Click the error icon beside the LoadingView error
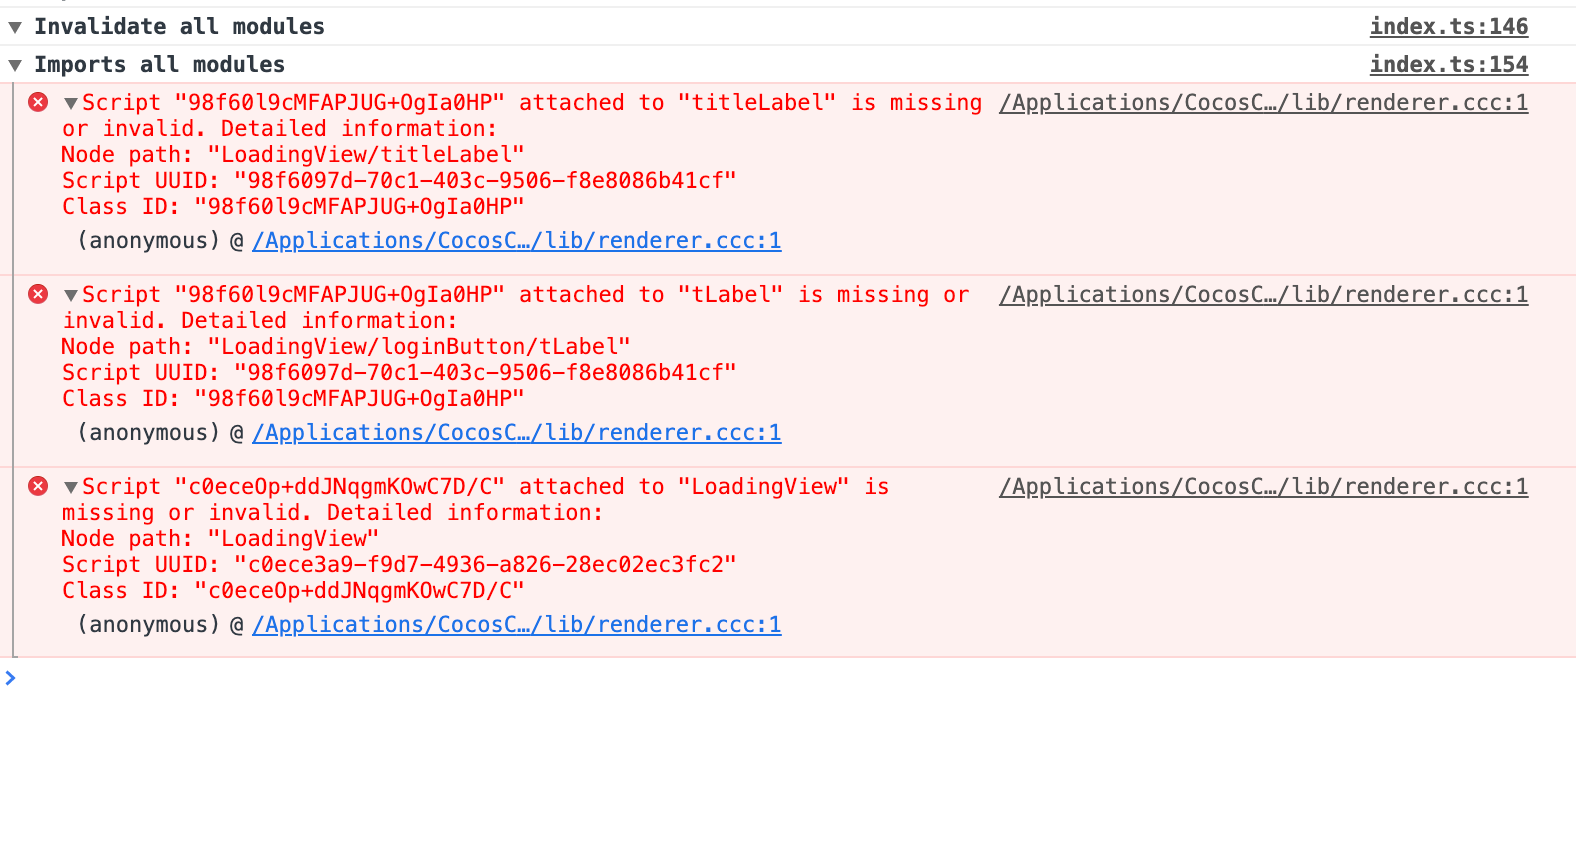The height and width of the screenshot is (858, 1576). point(38,486)
